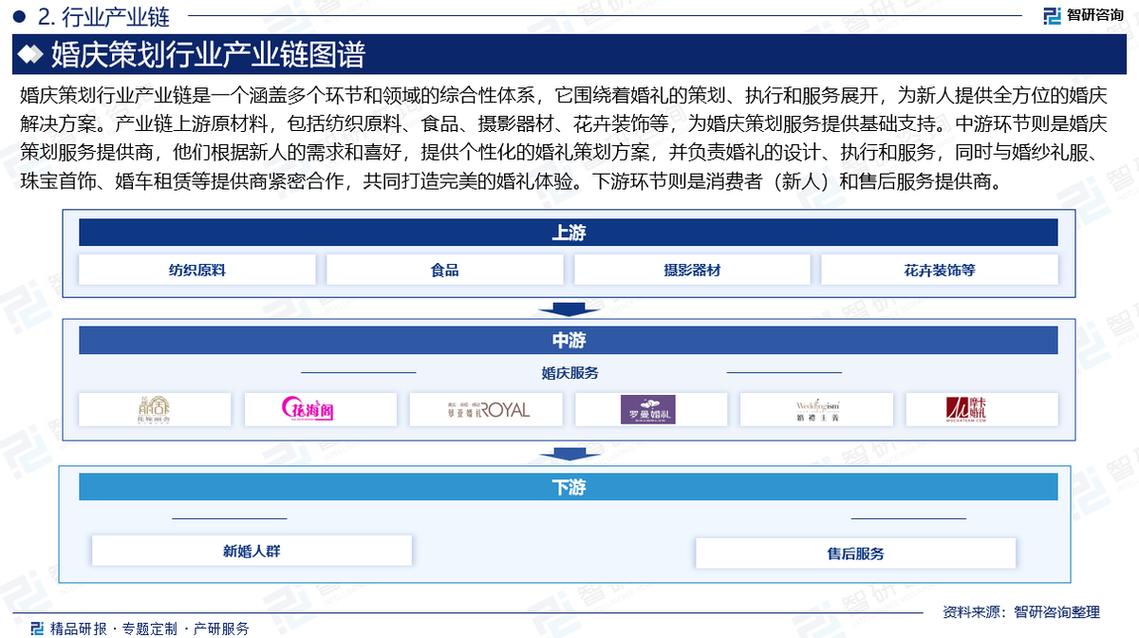The image size is (1139, 638).
Task: Click the first gold wedding brand logo
Action: [154, 409]
